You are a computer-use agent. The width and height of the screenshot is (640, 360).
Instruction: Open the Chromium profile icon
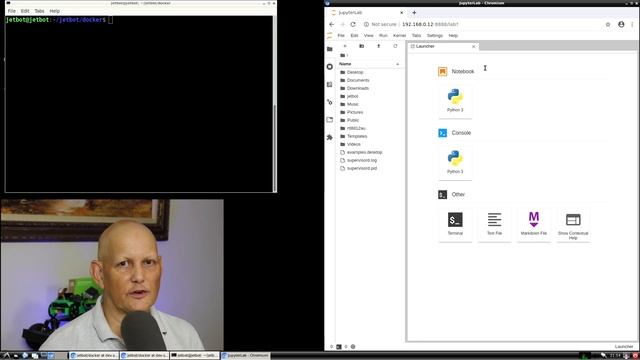coord(621,24)
